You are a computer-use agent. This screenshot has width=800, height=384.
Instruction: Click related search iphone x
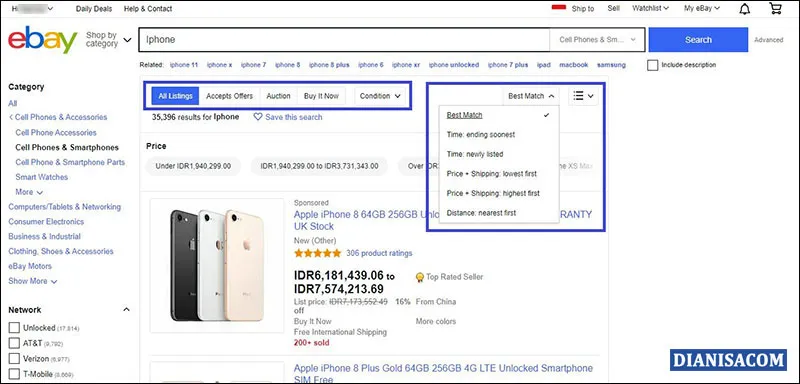tap(219, 65)
